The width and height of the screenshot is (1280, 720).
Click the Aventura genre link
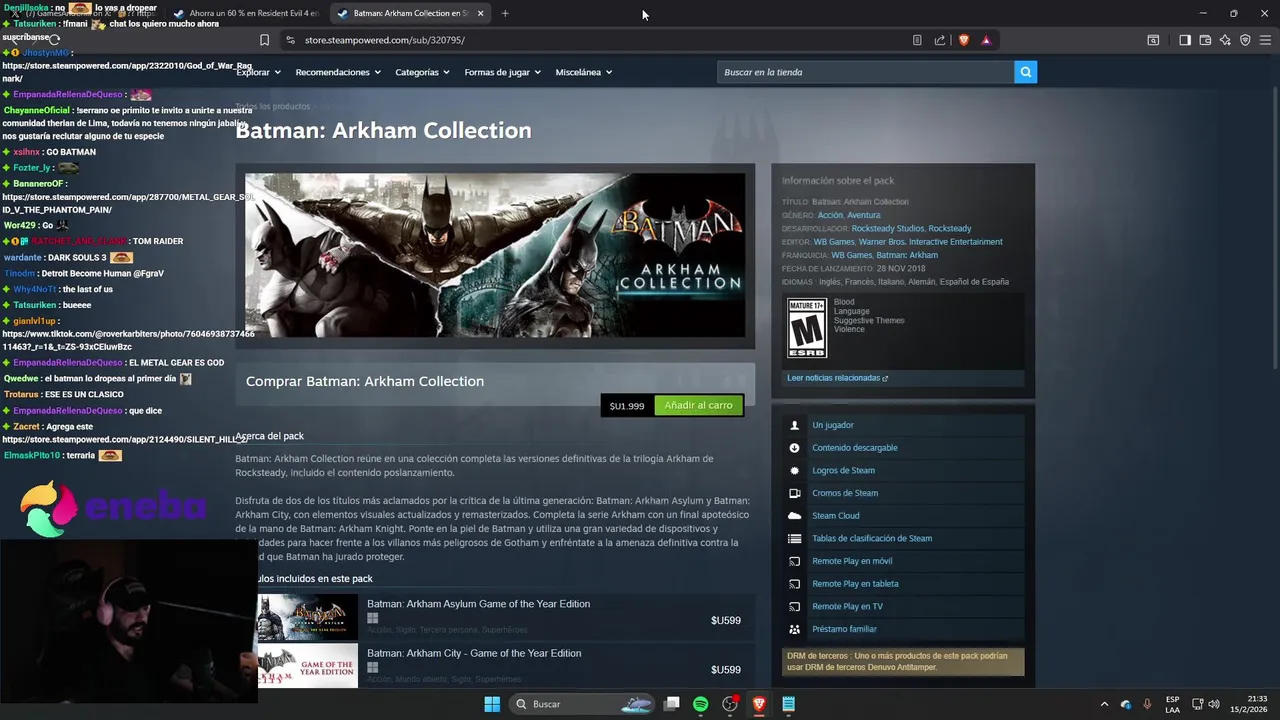pos(864,215)
